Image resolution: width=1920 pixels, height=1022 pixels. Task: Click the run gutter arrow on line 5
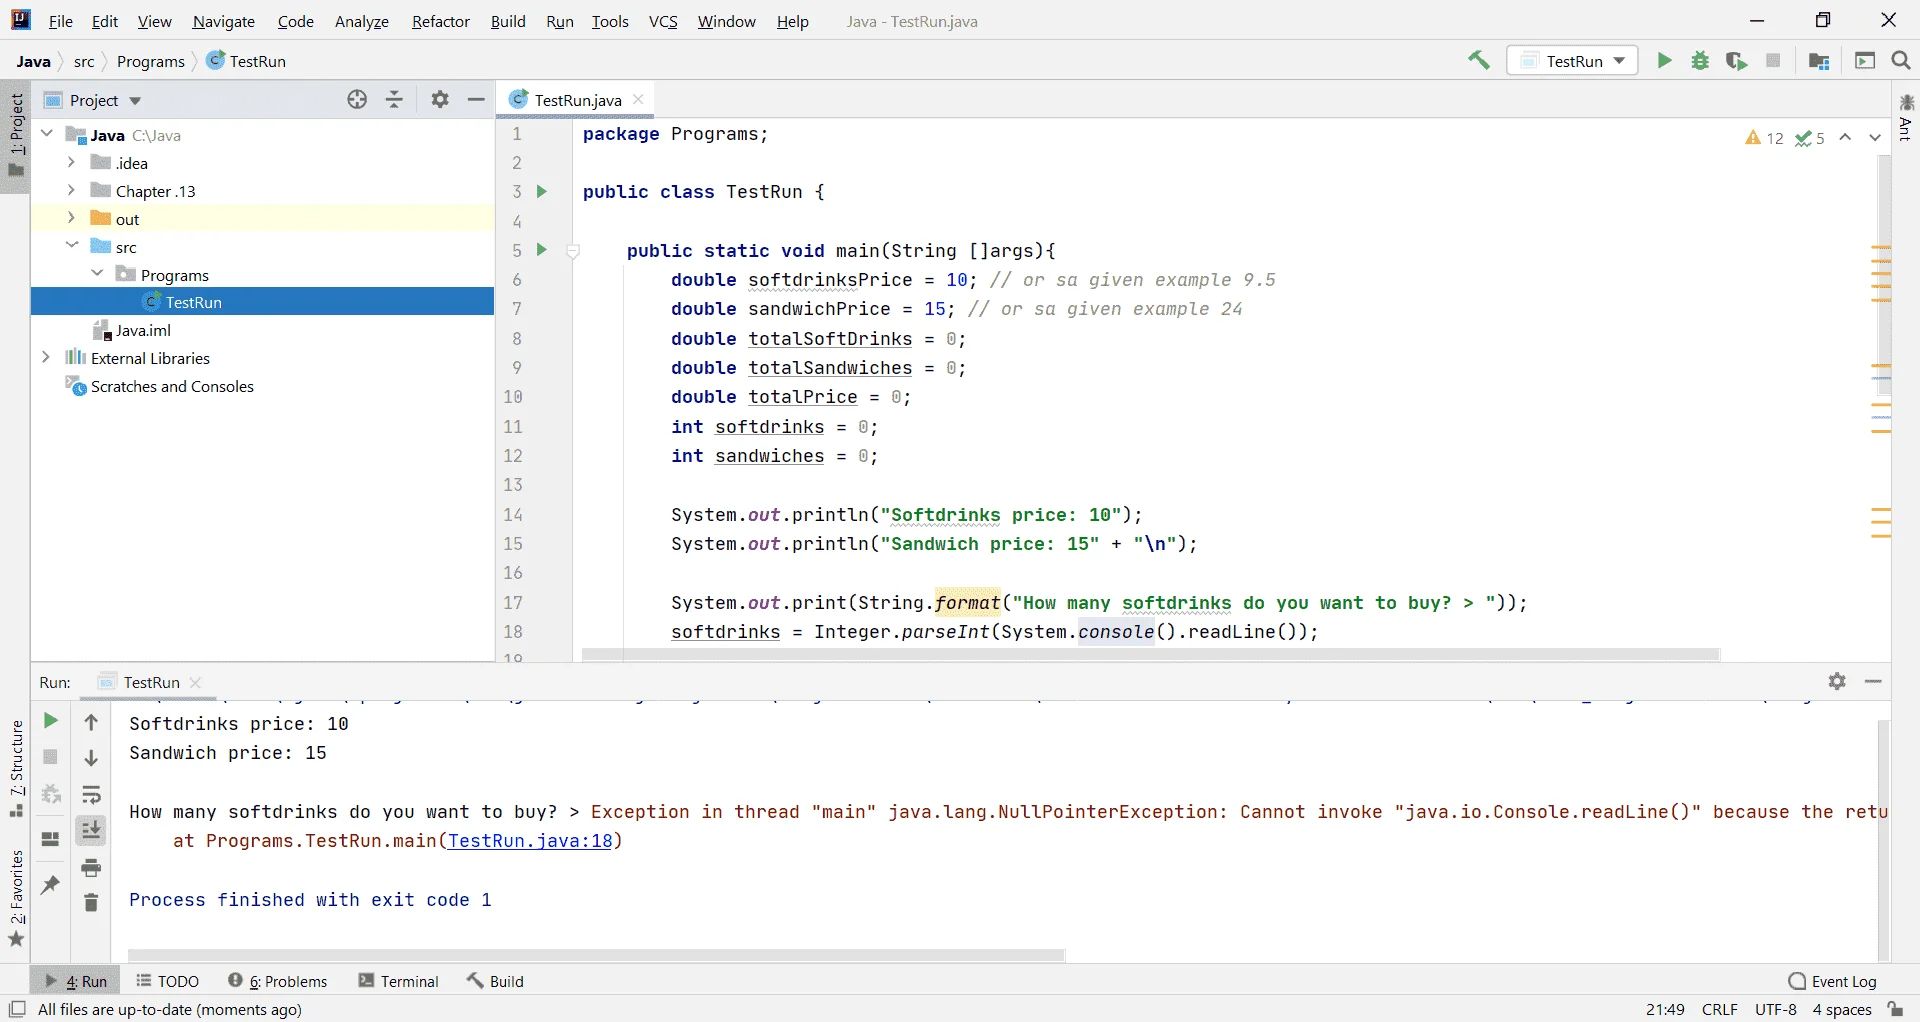pos(542,249)
